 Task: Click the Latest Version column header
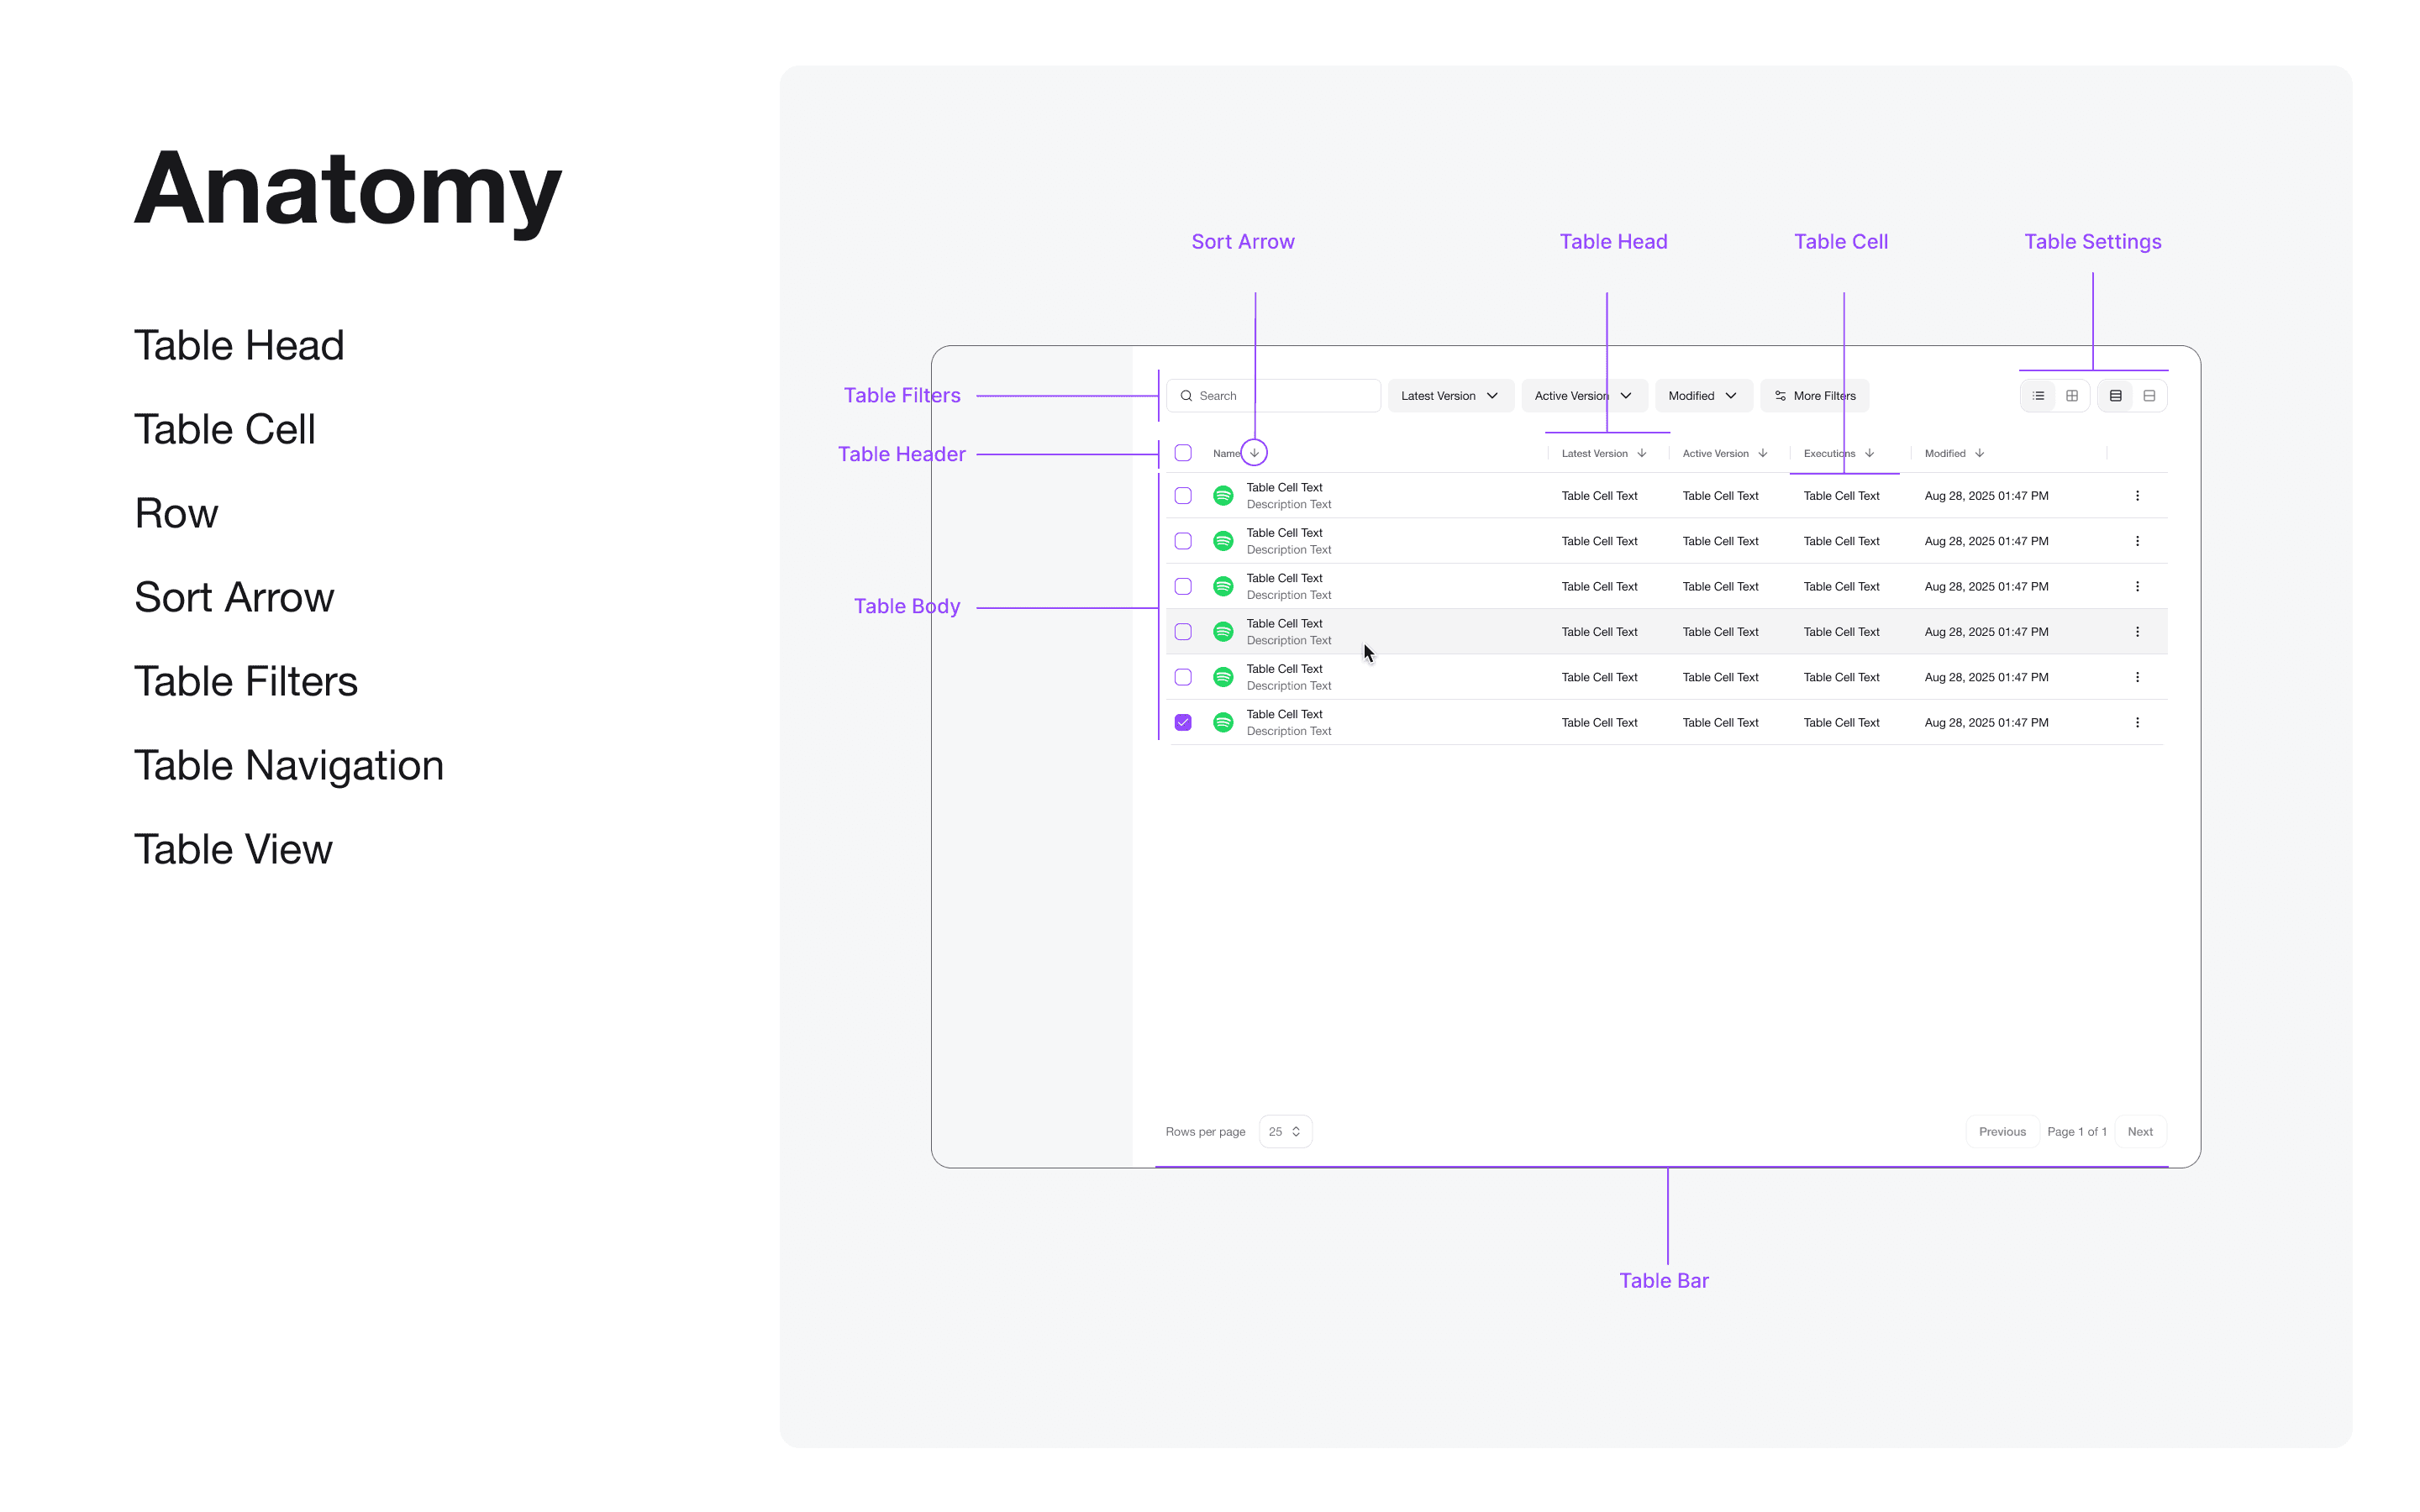click(1595, 453)
